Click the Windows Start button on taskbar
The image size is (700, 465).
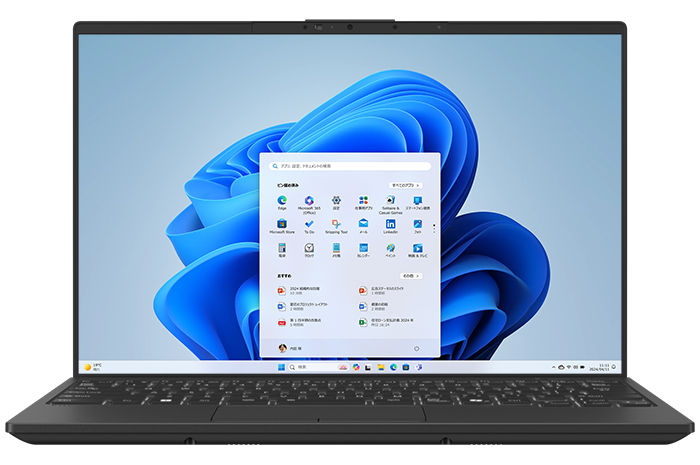click(279, 367)
